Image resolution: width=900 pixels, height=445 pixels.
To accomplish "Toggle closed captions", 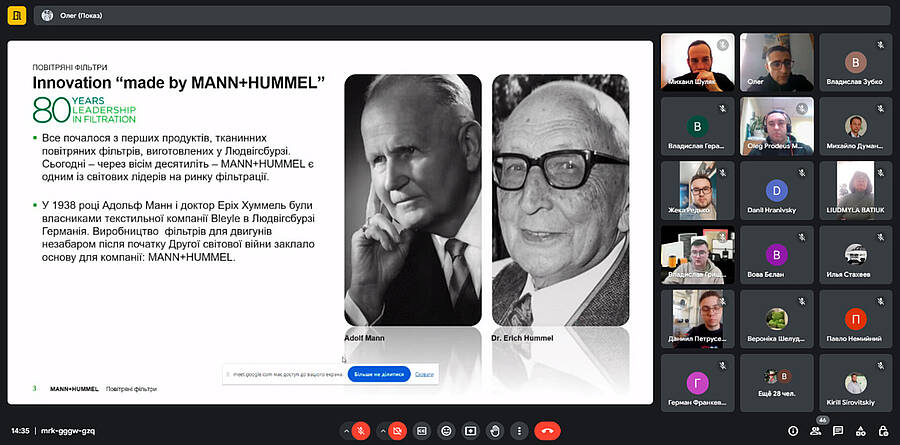I will (422, 431).
